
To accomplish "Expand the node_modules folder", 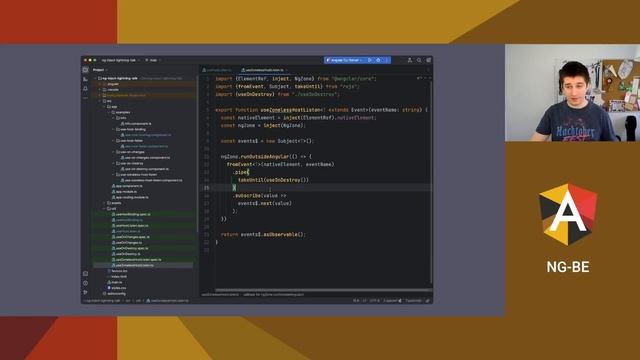I will point(100,95).
